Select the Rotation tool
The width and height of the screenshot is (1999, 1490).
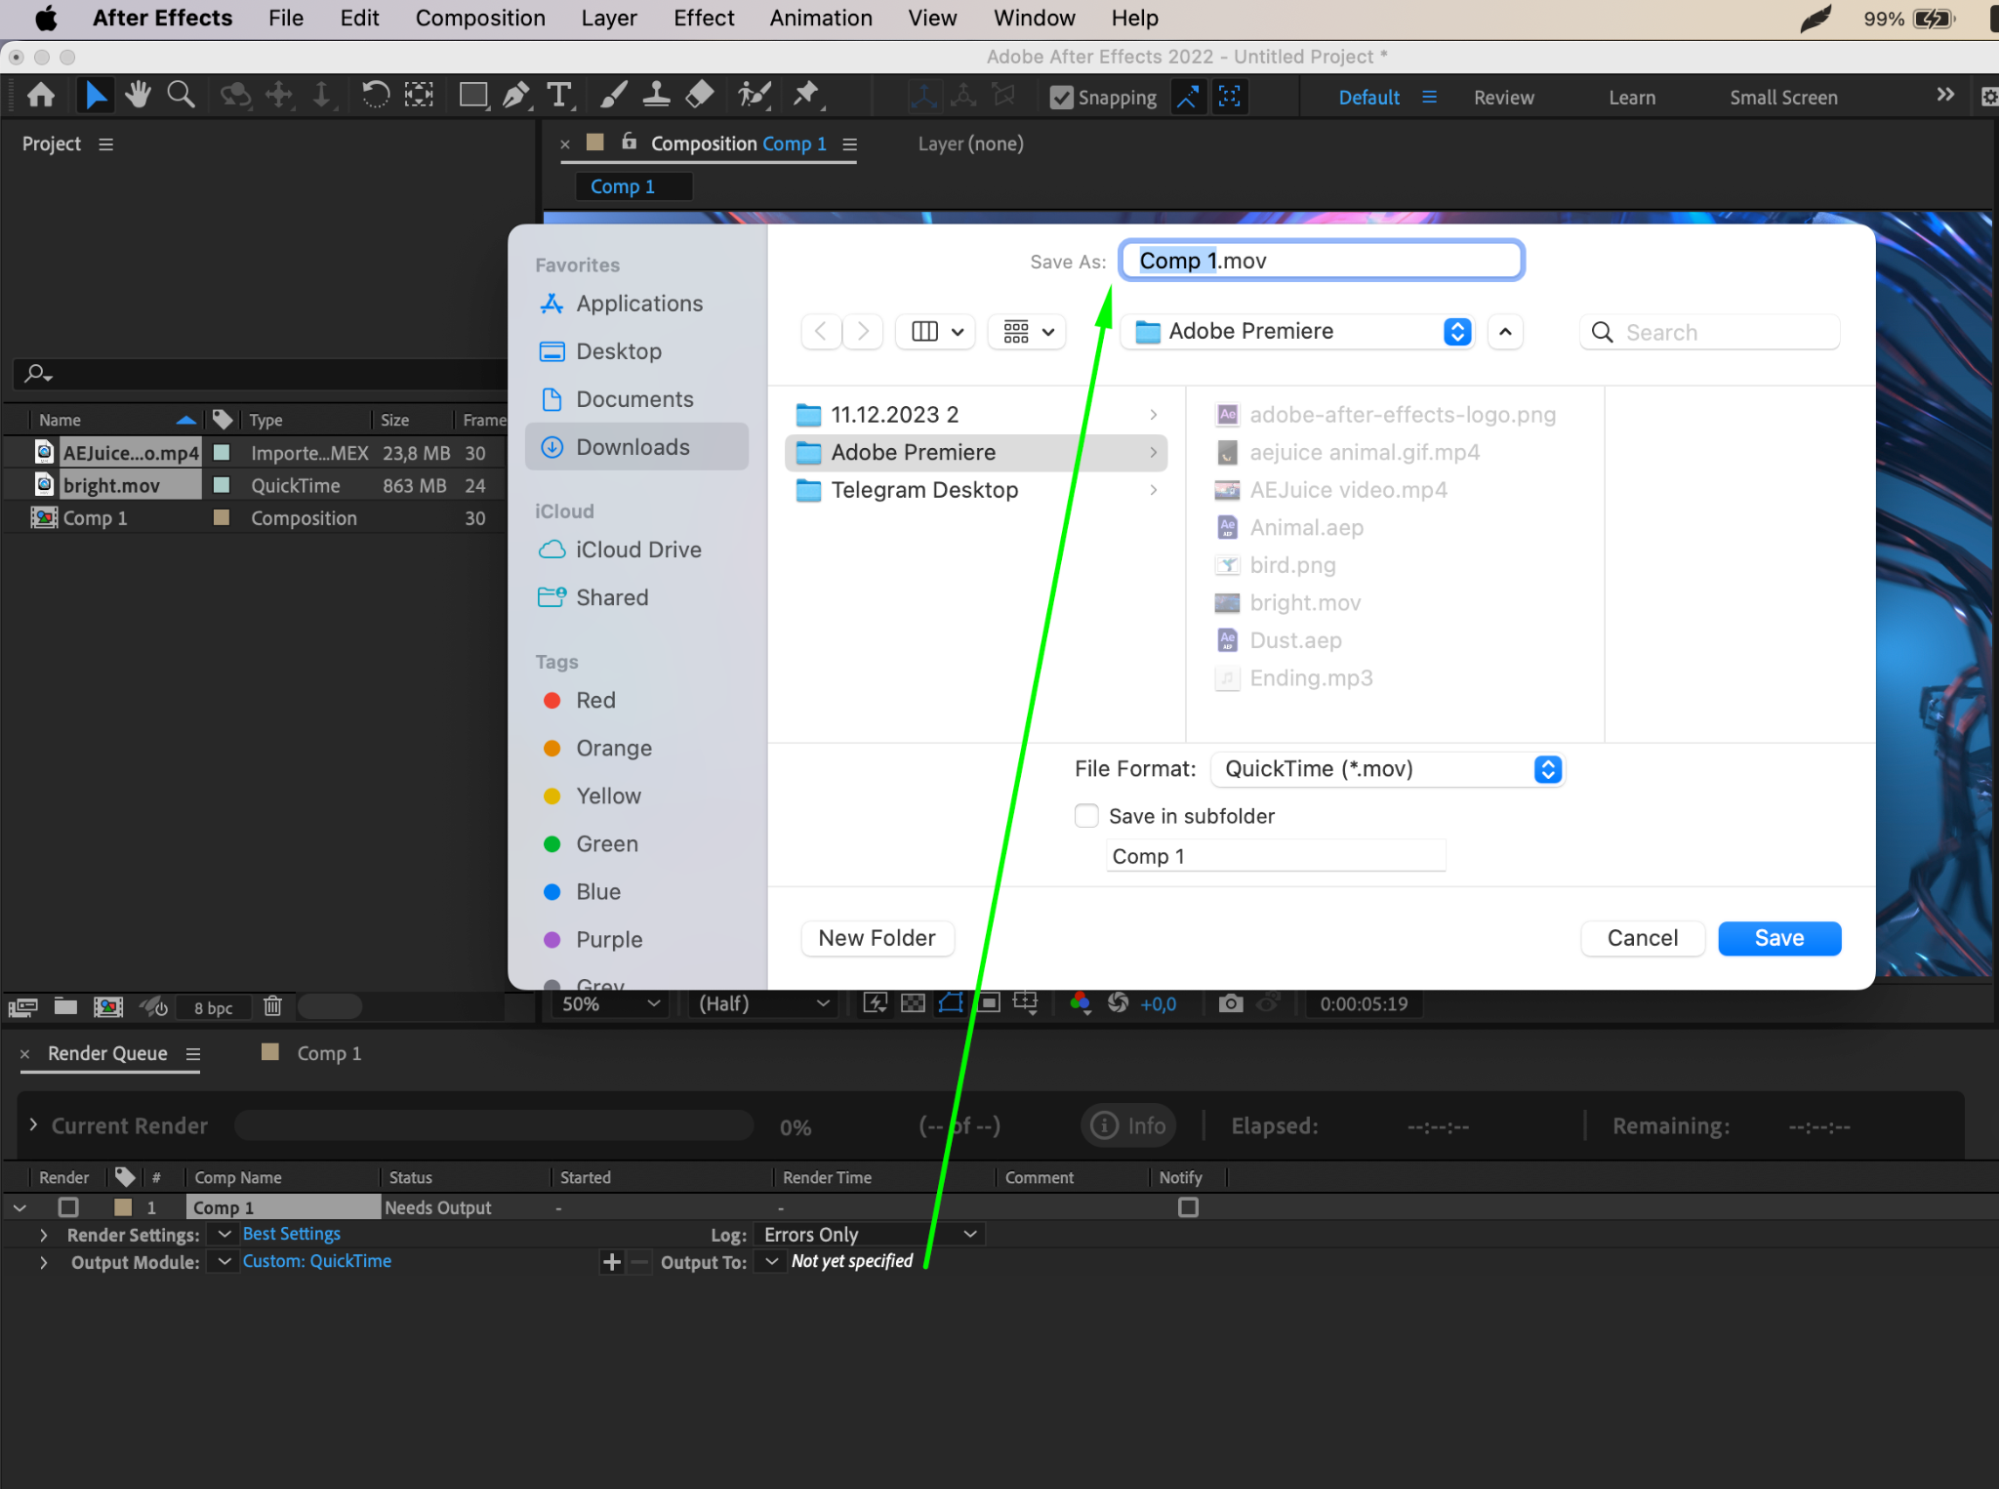click(375, 95)
